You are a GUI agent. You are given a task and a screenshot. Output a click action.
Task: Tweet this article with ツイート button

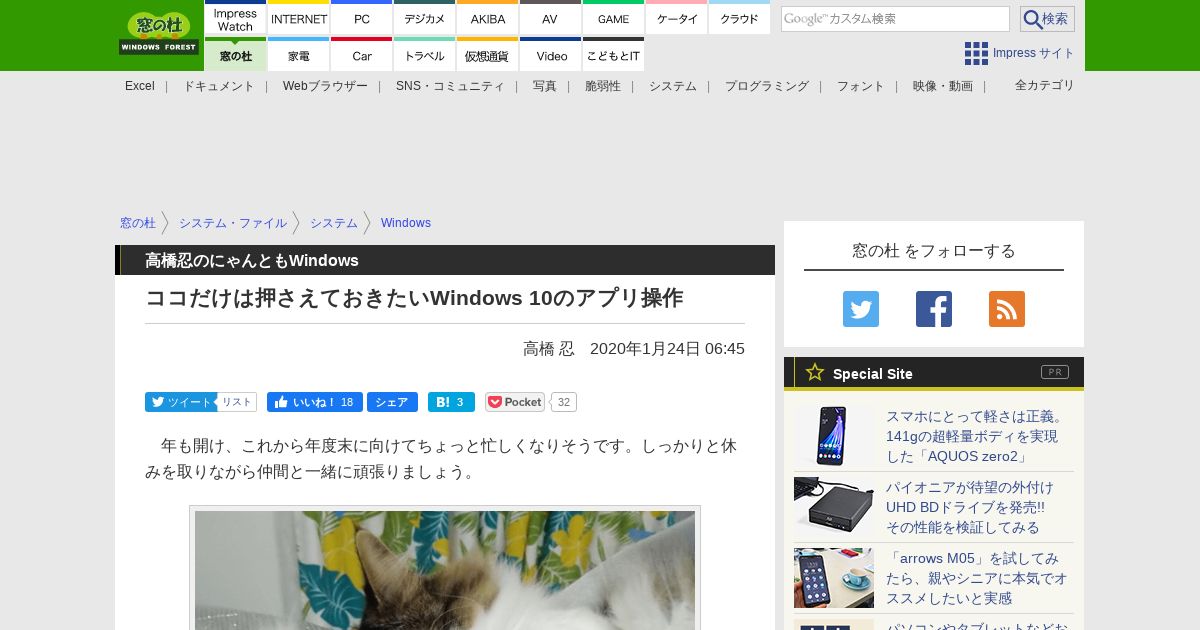point(181,402)
